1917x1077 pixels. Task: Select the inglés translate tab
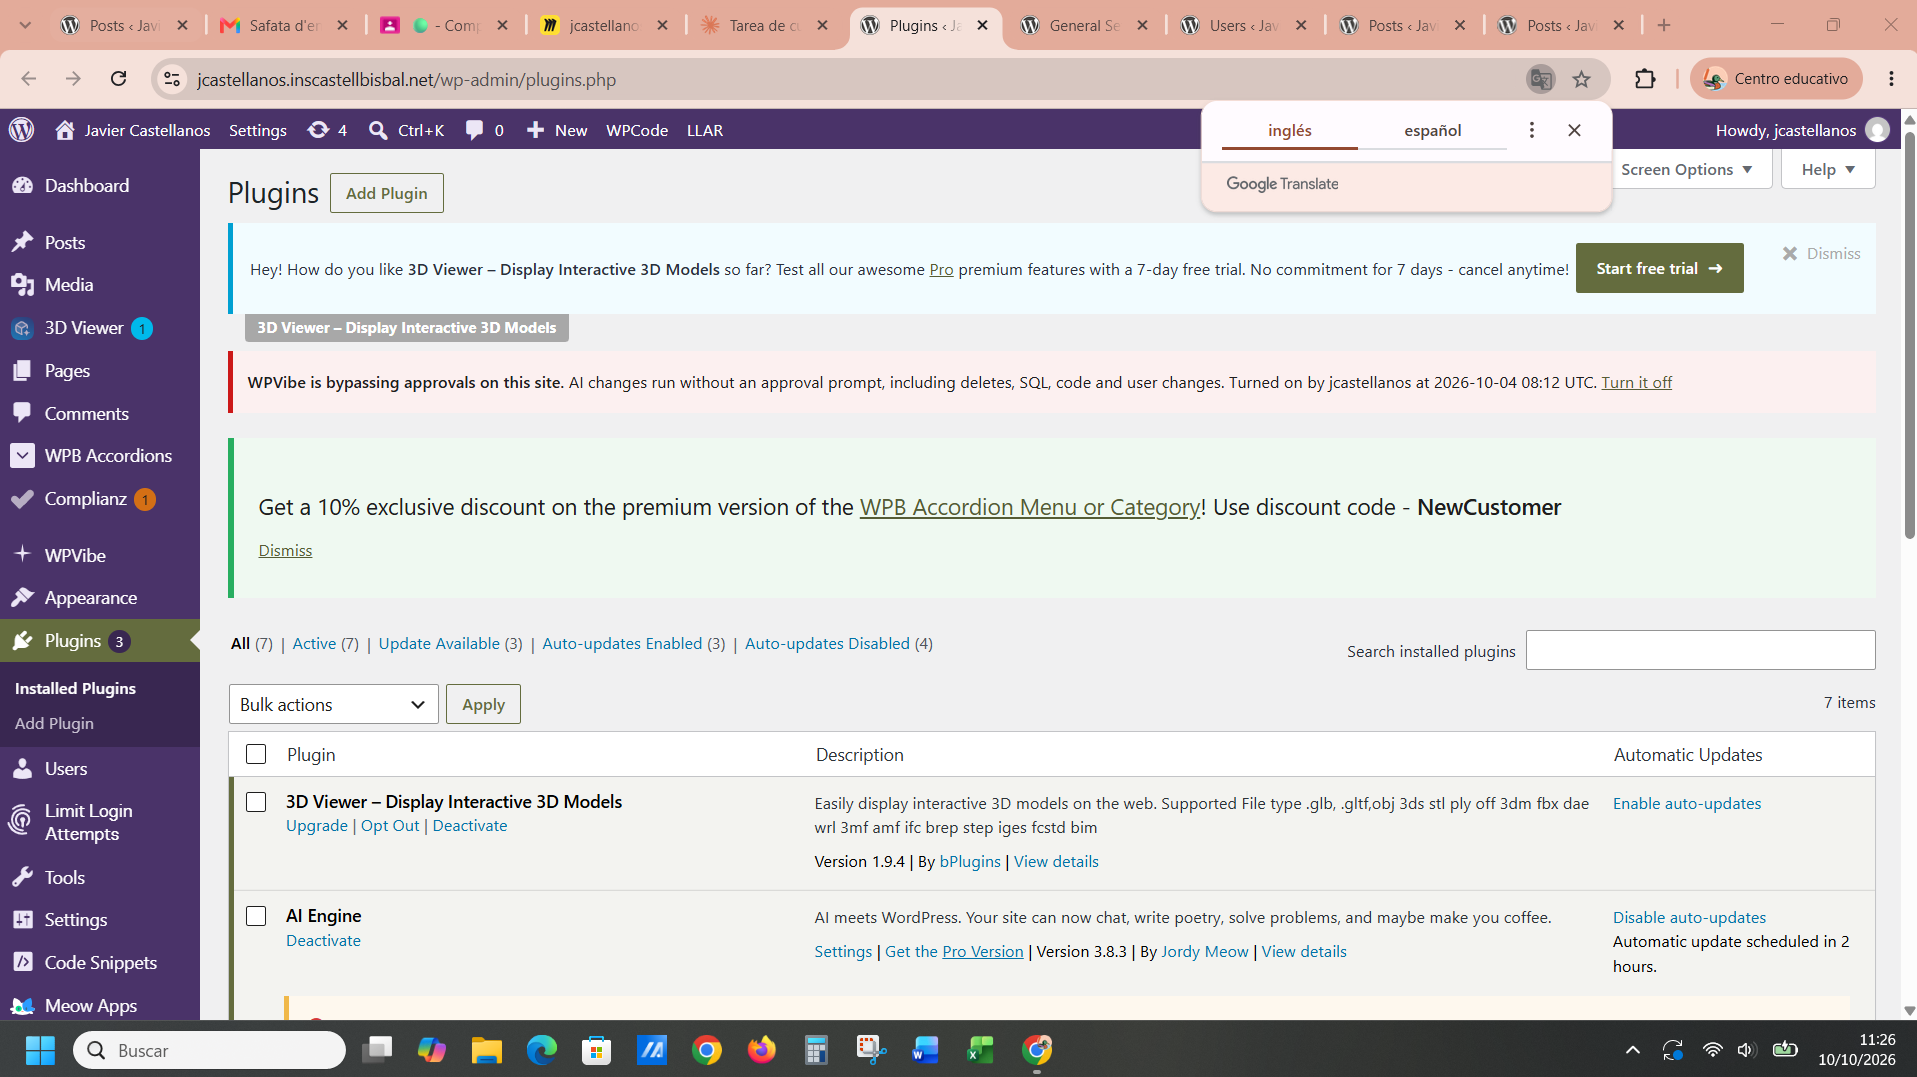[x=1289, y=130]
